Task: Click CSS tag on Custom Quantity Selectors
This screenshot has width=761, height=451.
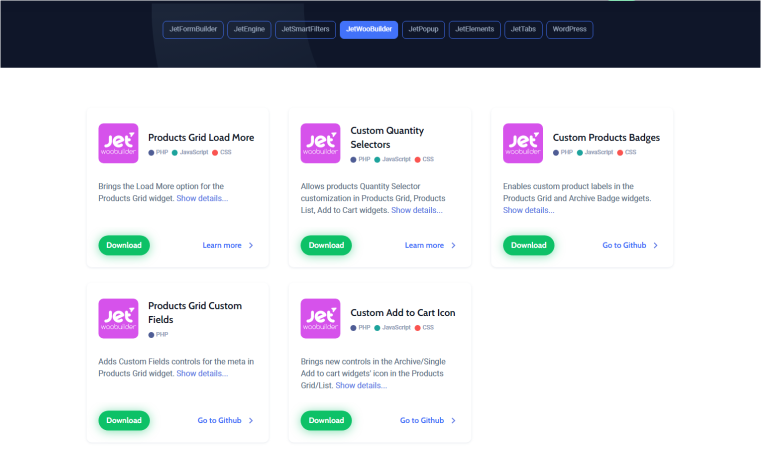Action: (x=424, y=159)
